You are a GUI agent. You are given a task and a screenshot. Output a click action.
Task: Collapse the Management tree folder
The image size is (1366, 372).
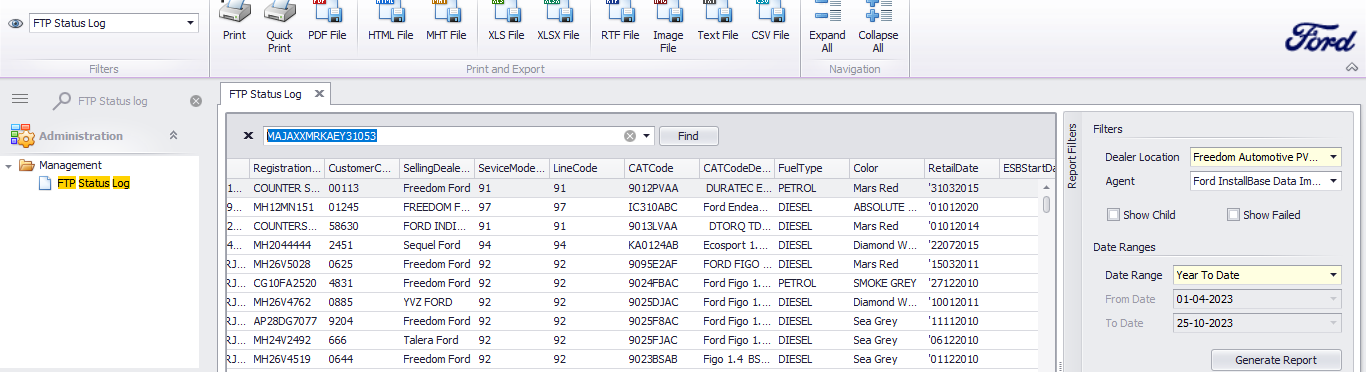[9, 165]
